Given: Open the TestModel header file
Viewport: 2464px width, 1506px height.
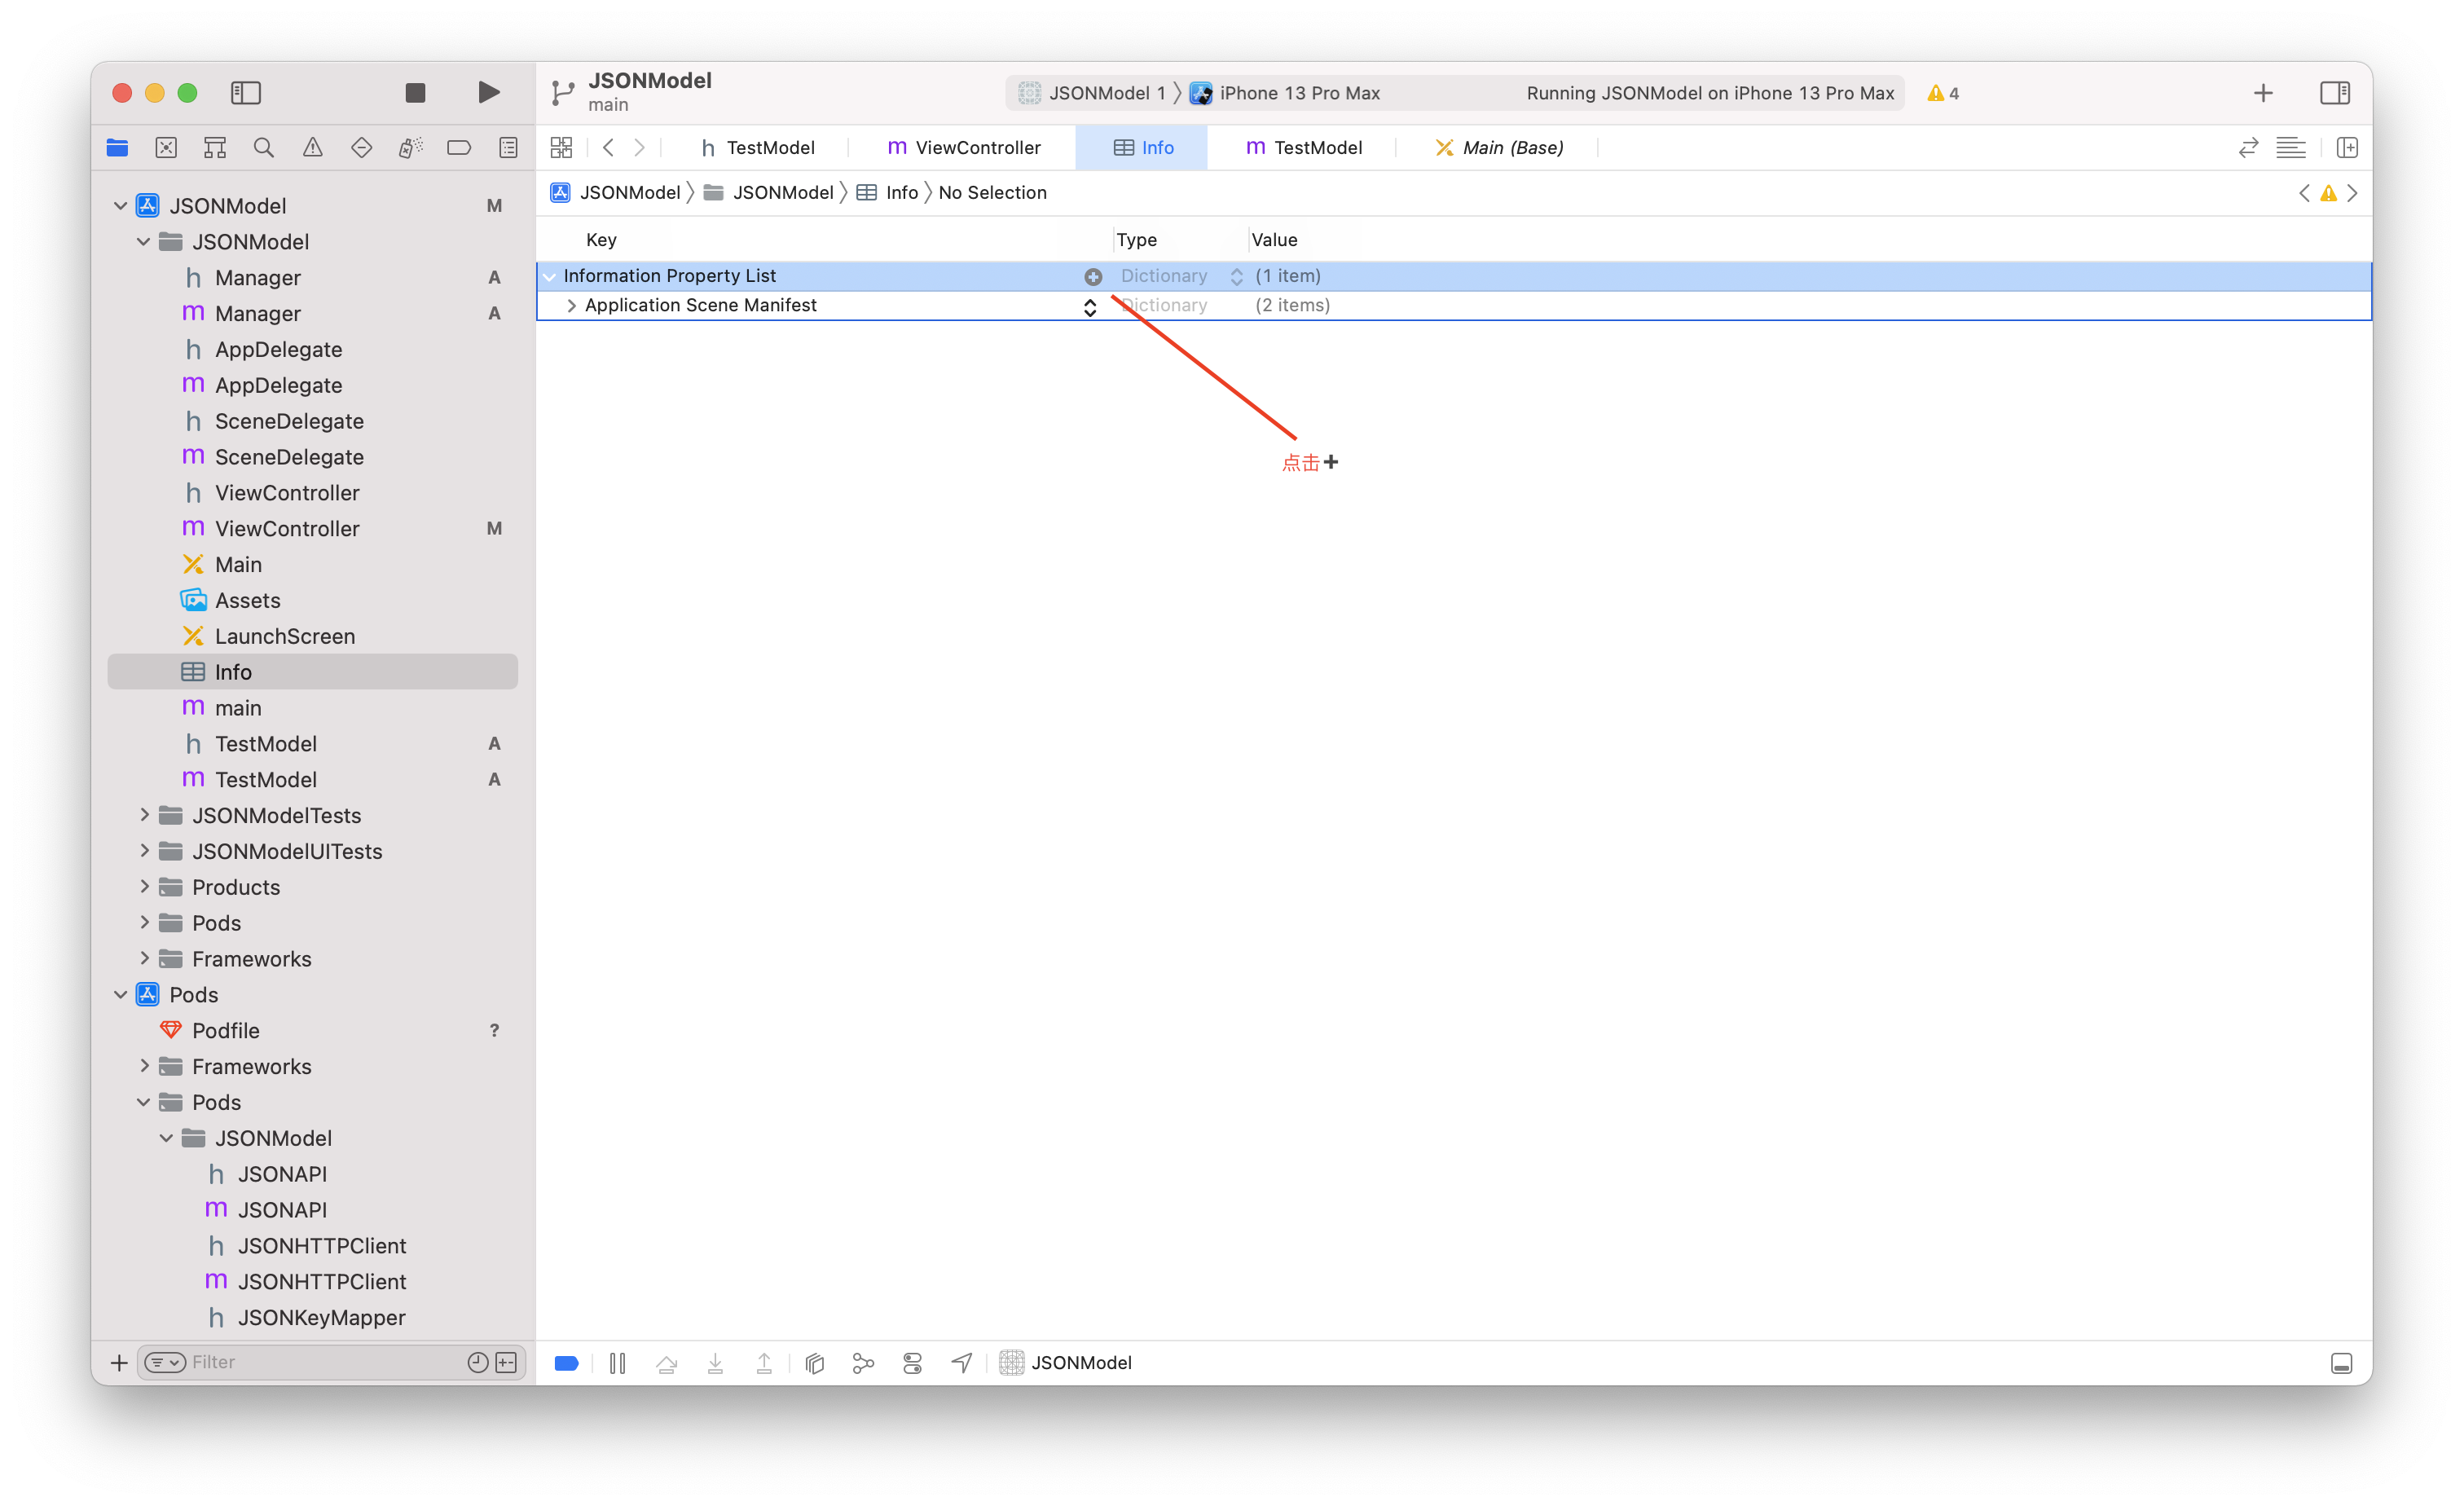Looking at the screenshot, I should click(x=264, y=742).
